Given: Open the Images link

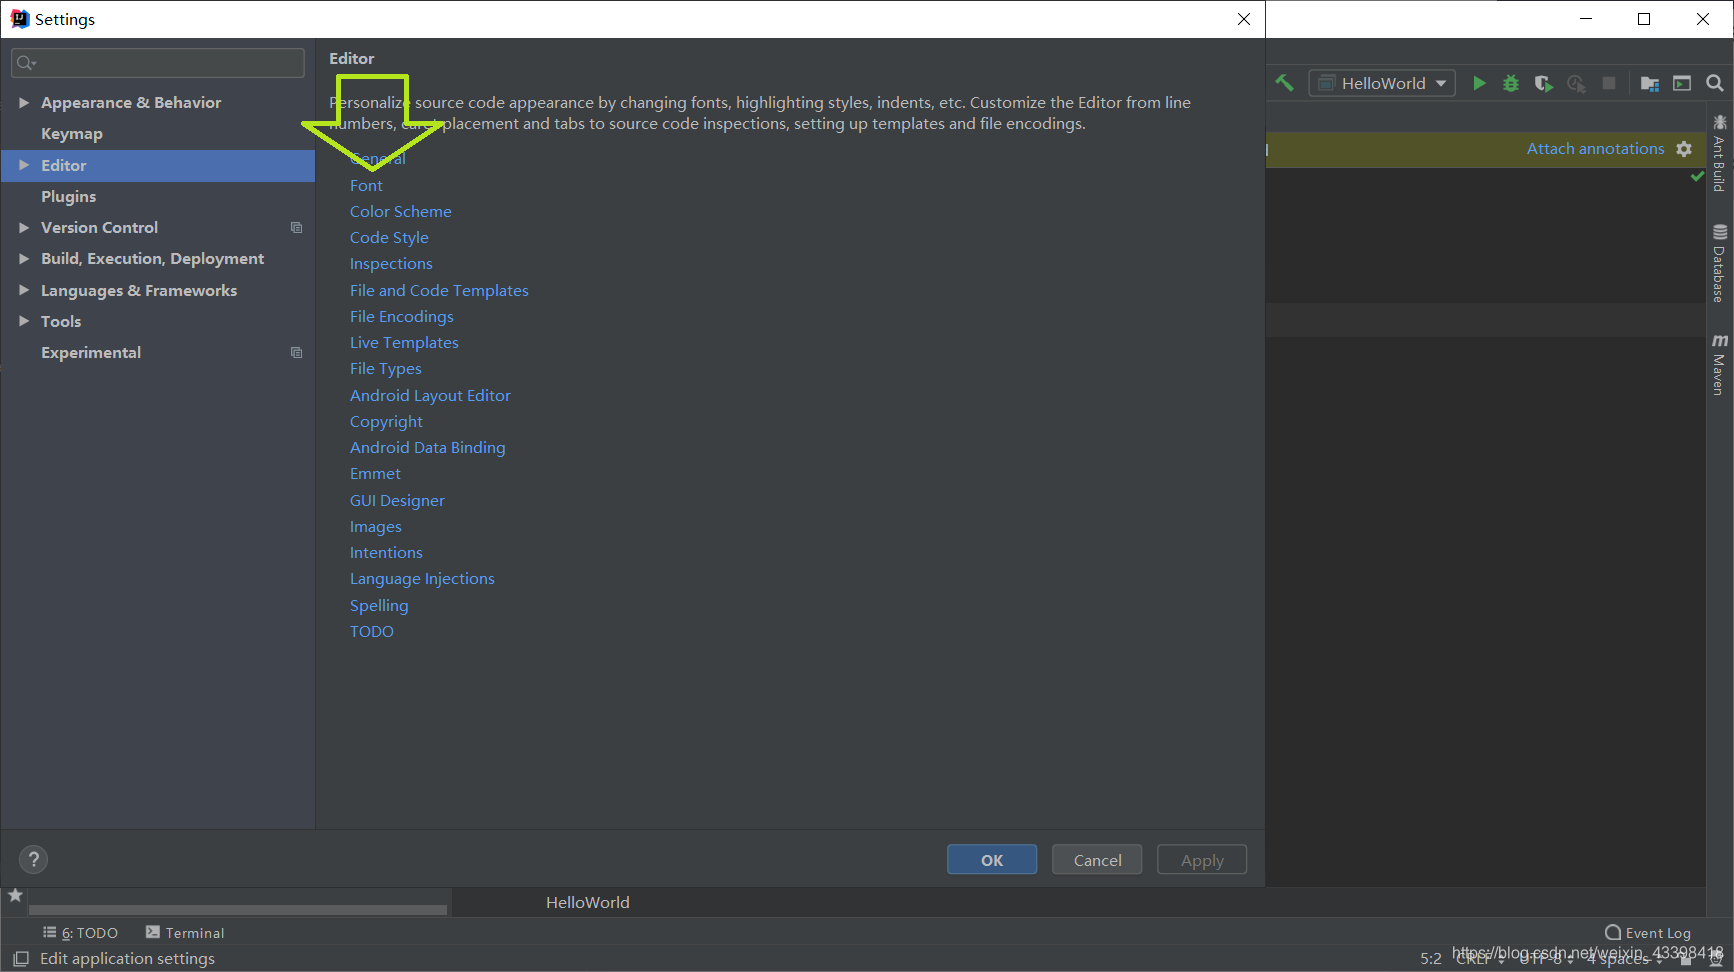Looking at the screenshot, I should coord(376,527).
